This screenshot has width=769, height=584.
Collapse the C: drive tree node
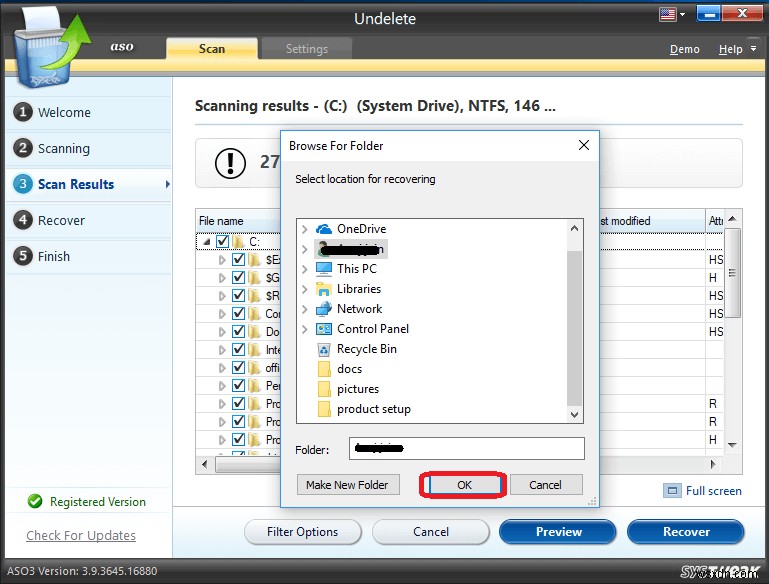(x=207, y=242)
